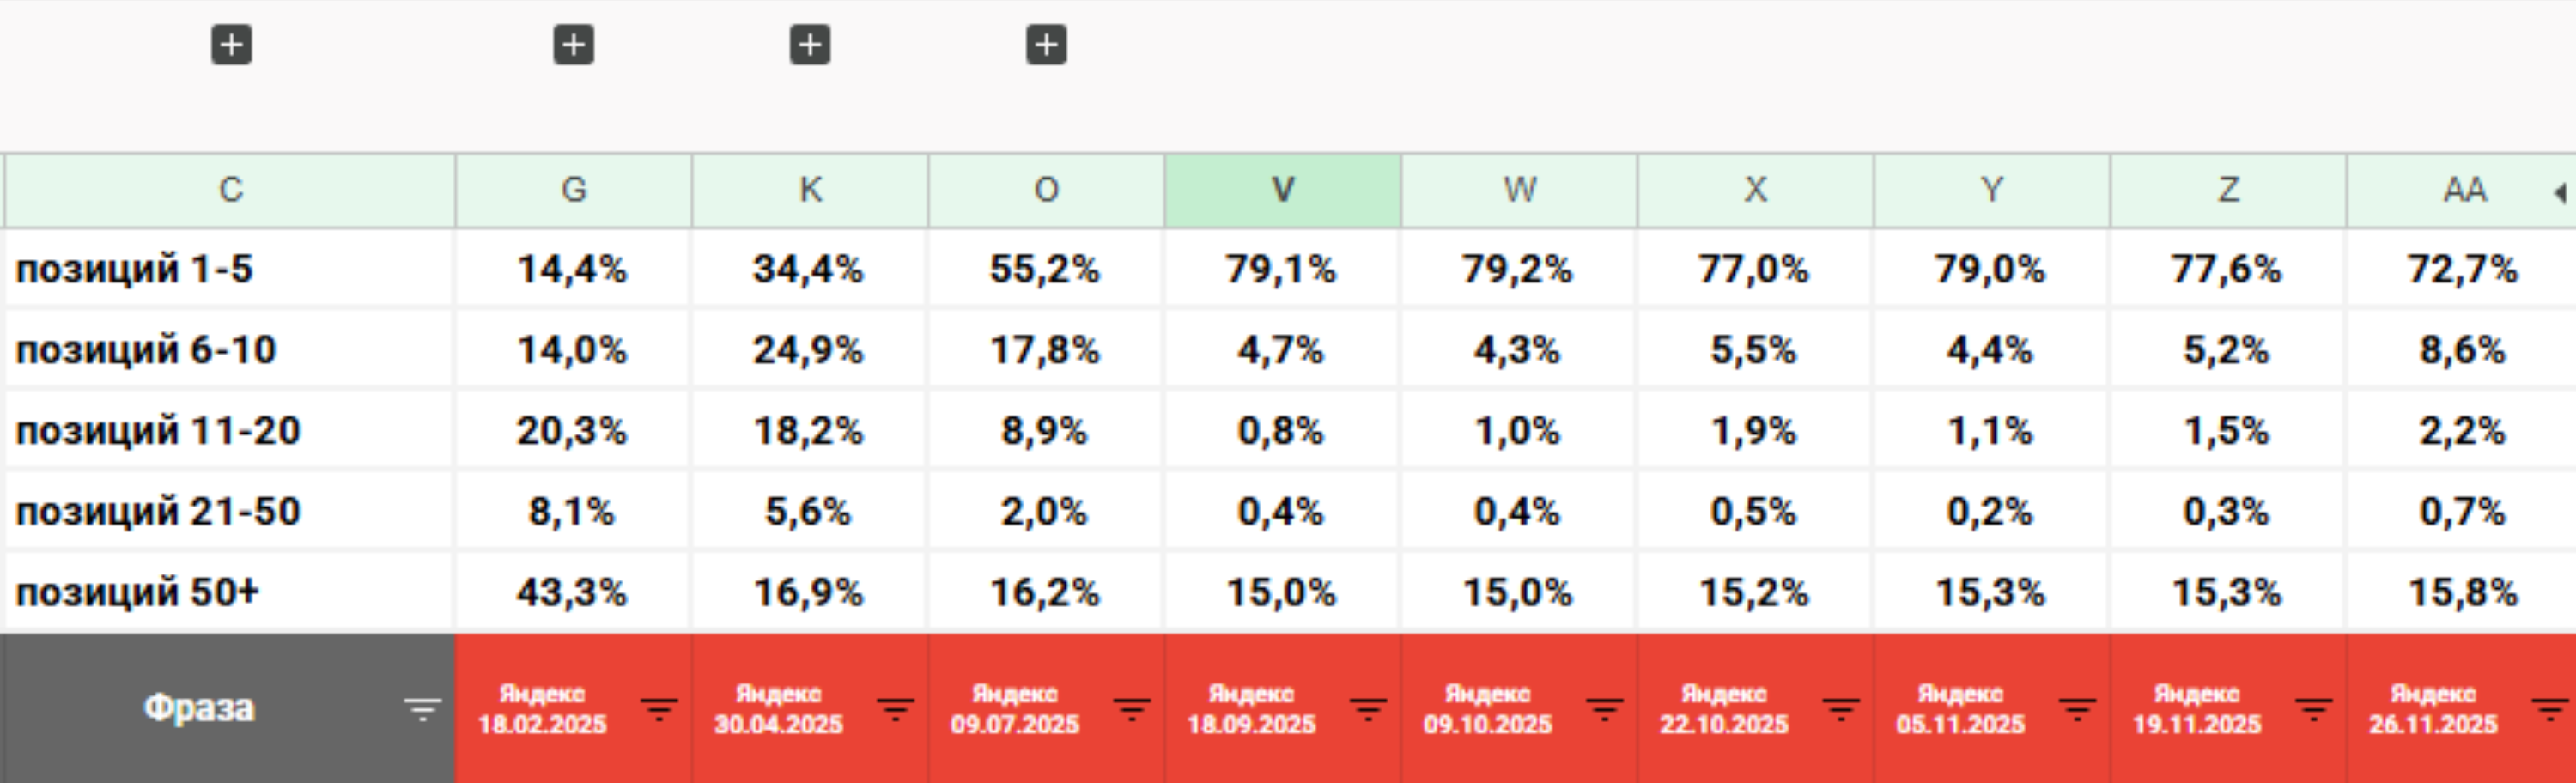Click the hidden columns arrow after AA
This screenshot has width=2576, height=783.
click(2559, 192)
